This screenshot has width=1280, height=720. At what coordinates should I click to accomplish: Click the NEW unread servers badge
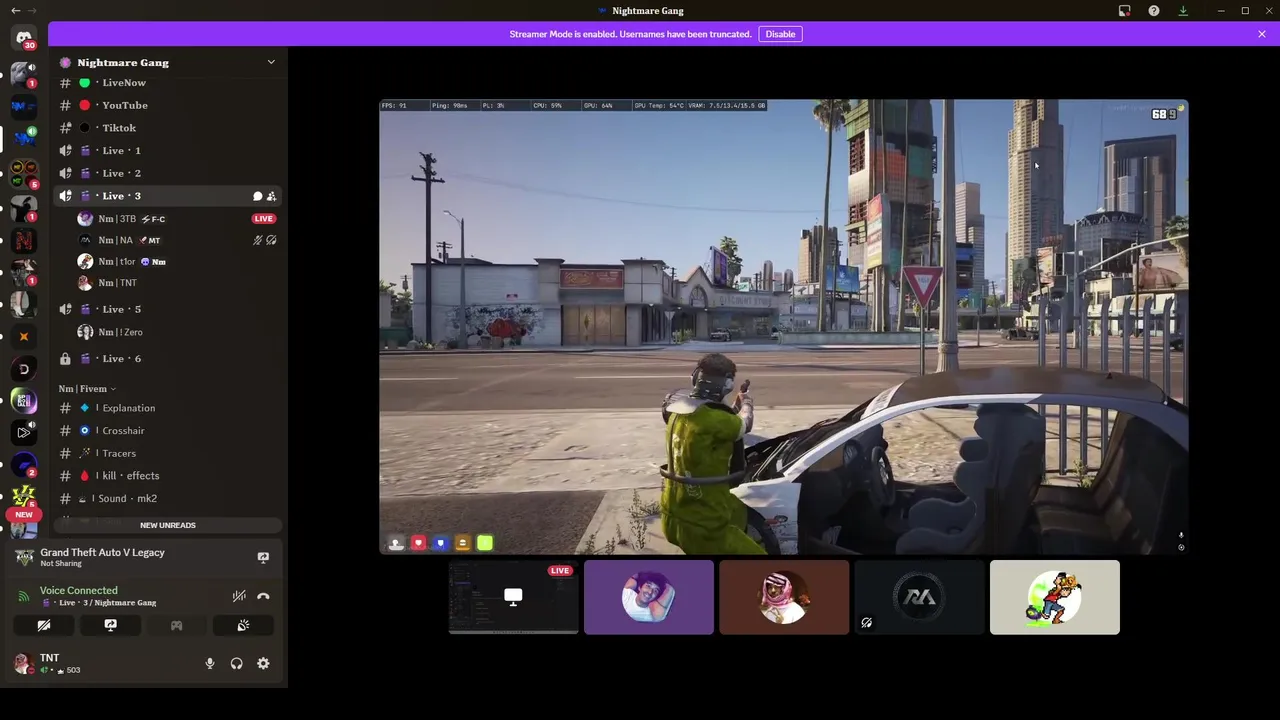coord(24,514)
